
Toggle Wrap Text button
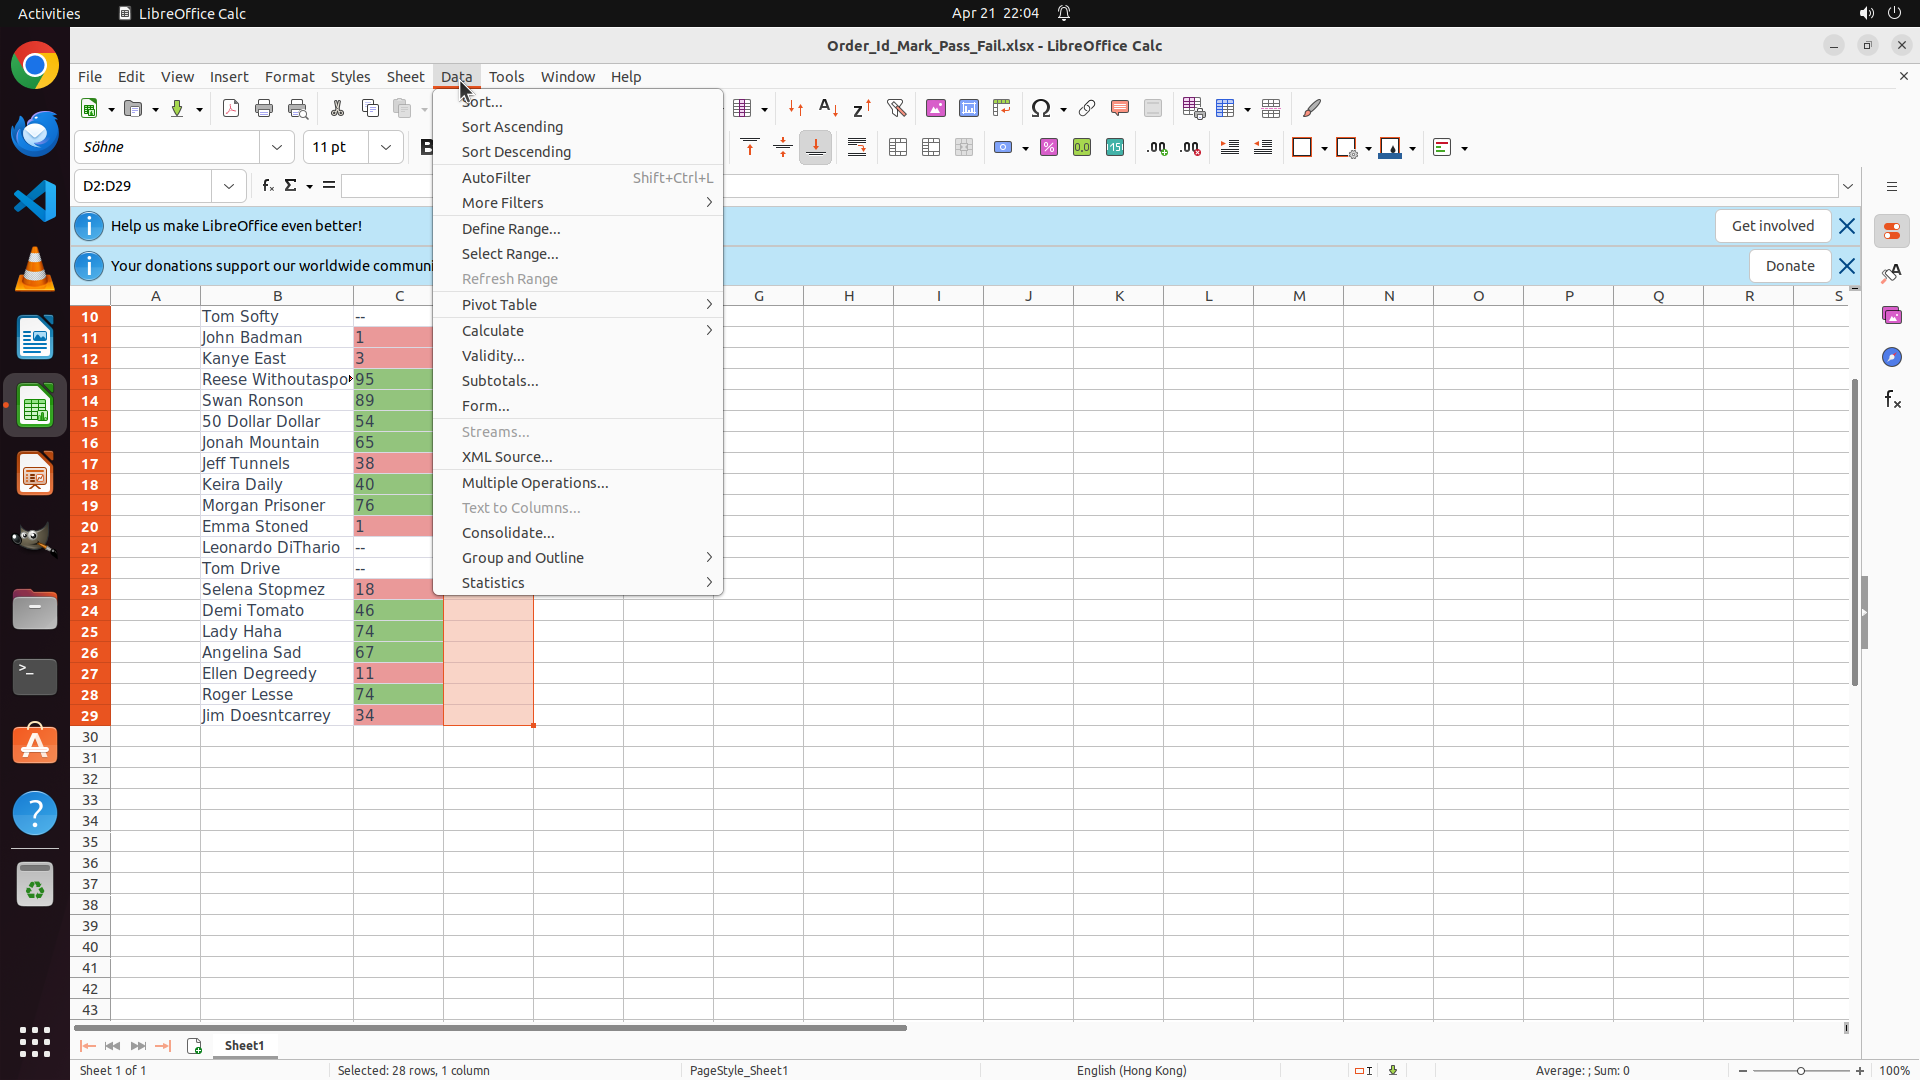click(857, 148)
